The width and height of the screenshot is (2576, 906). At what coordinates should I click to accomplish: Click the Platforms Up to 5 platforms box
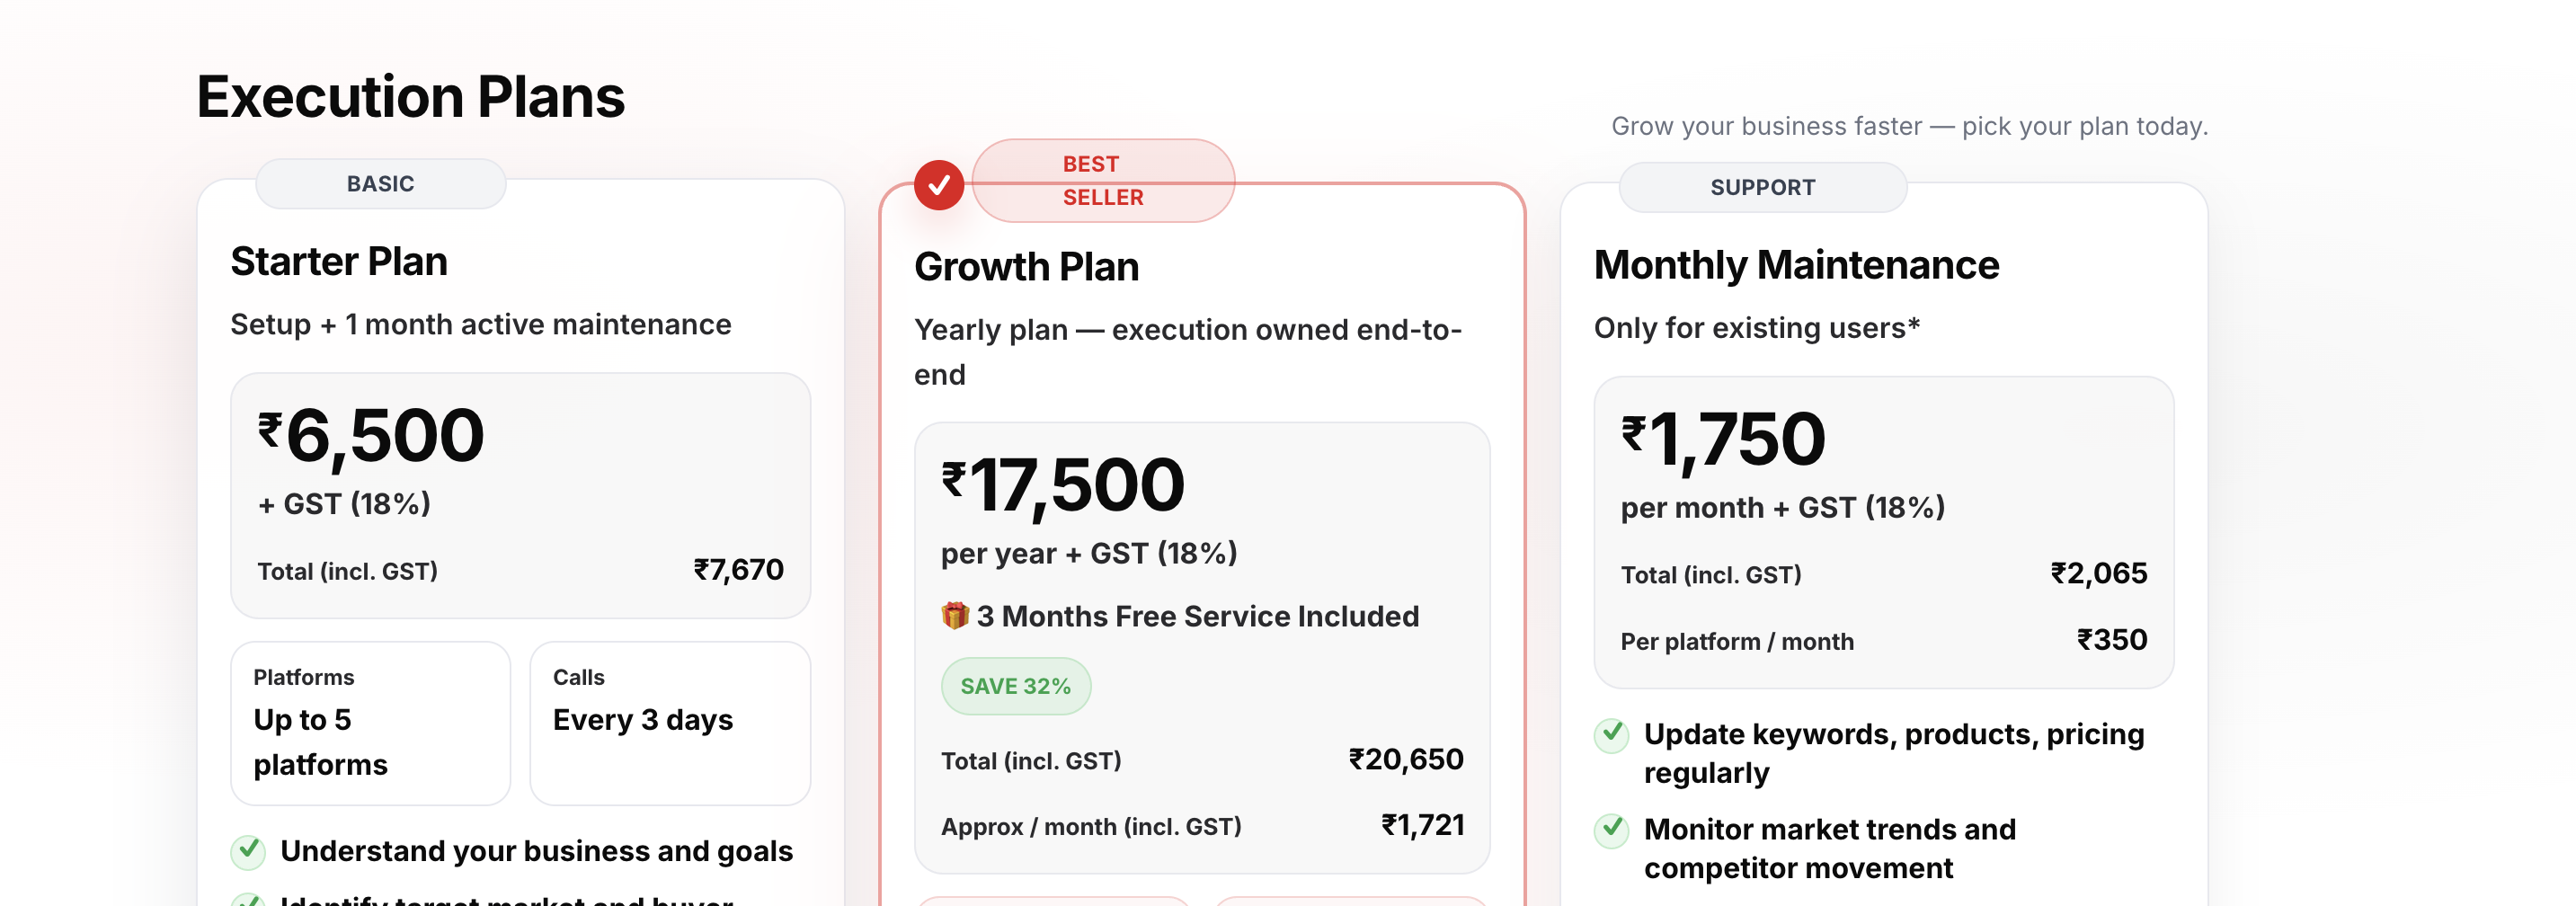pyautogui.click(x=370, y=723)
